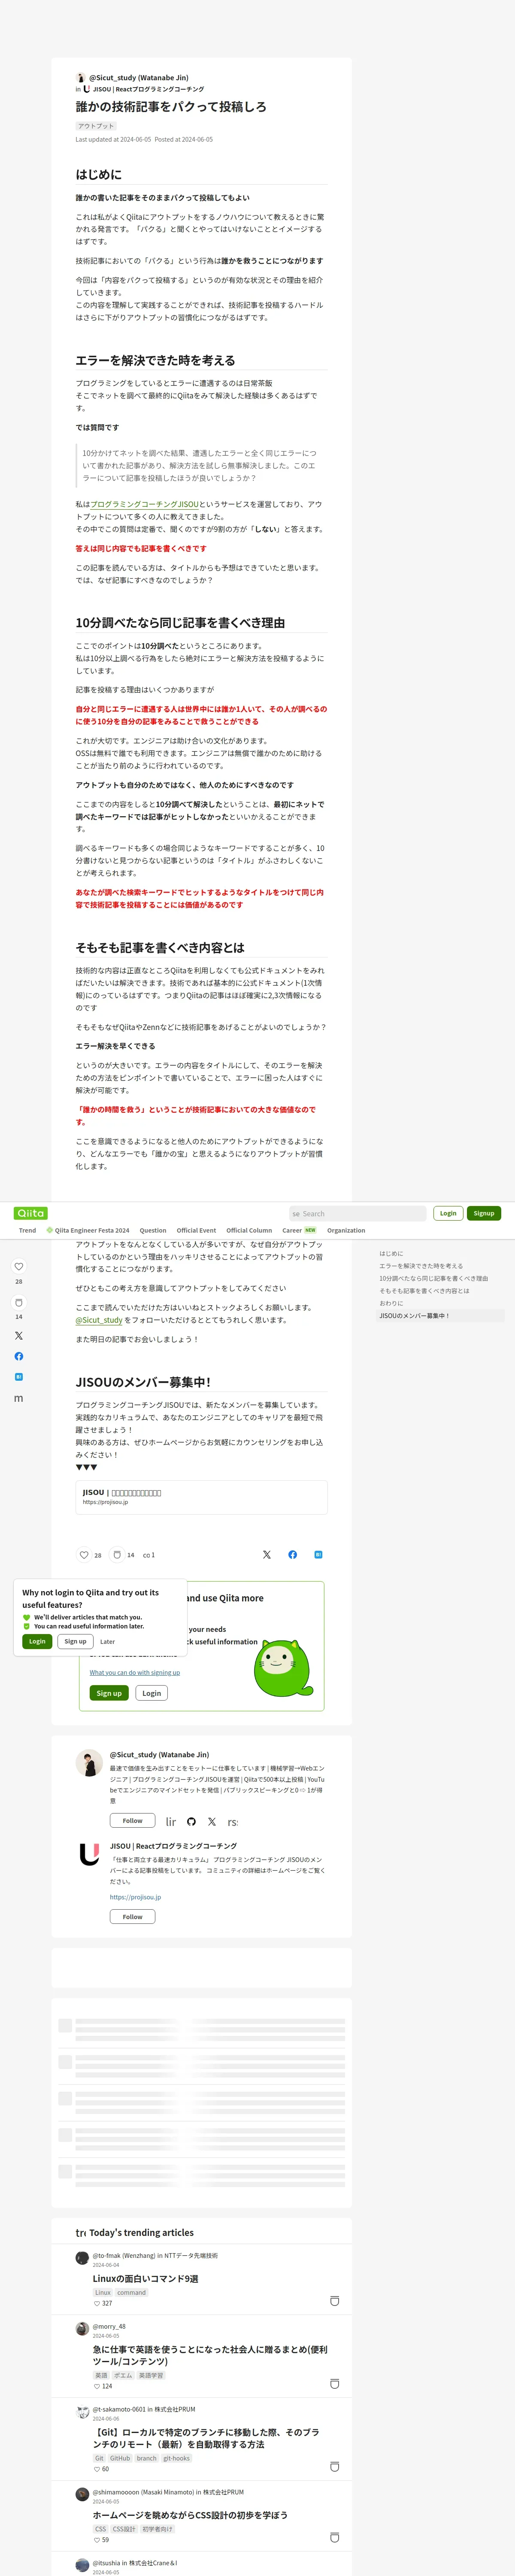Follow the author @Sicut_study
515x2576 pixels.
coord(132,1821)
